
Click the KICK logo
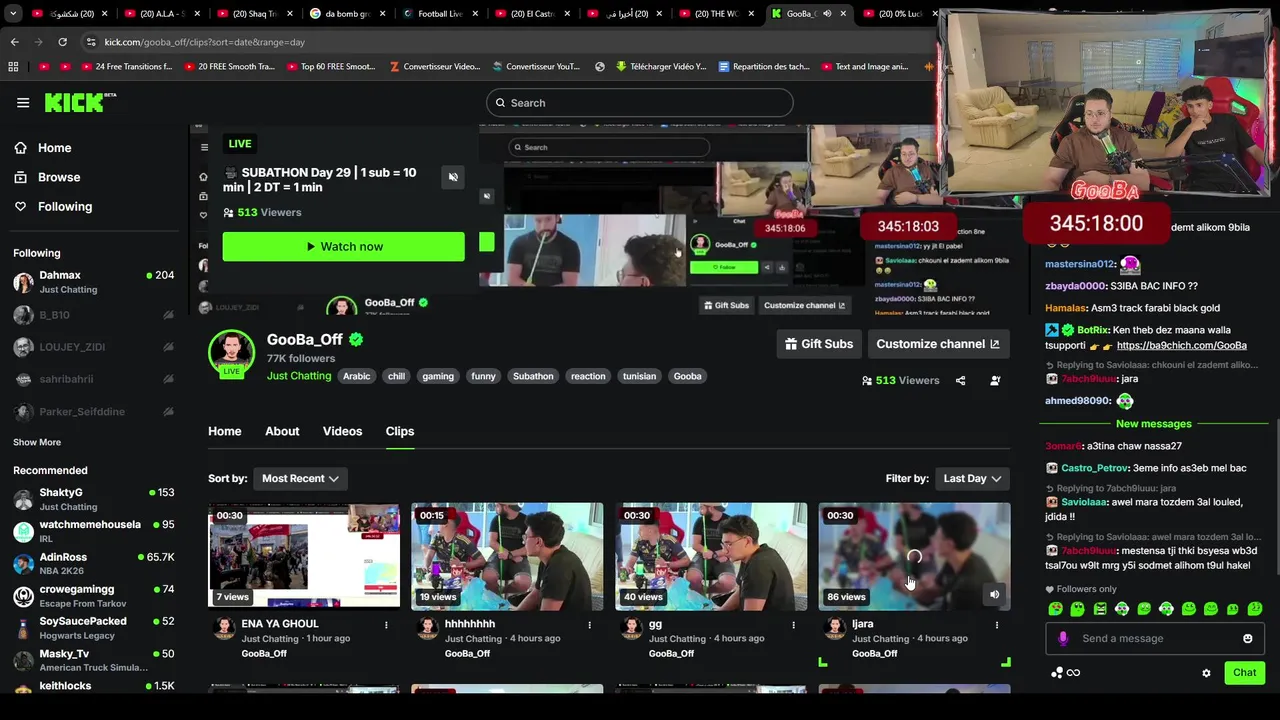80,102
